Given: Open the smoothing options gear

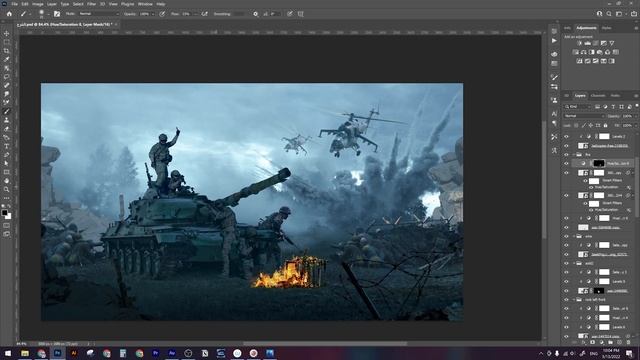Looking at the screenshot, I should (x=256, y=14).
